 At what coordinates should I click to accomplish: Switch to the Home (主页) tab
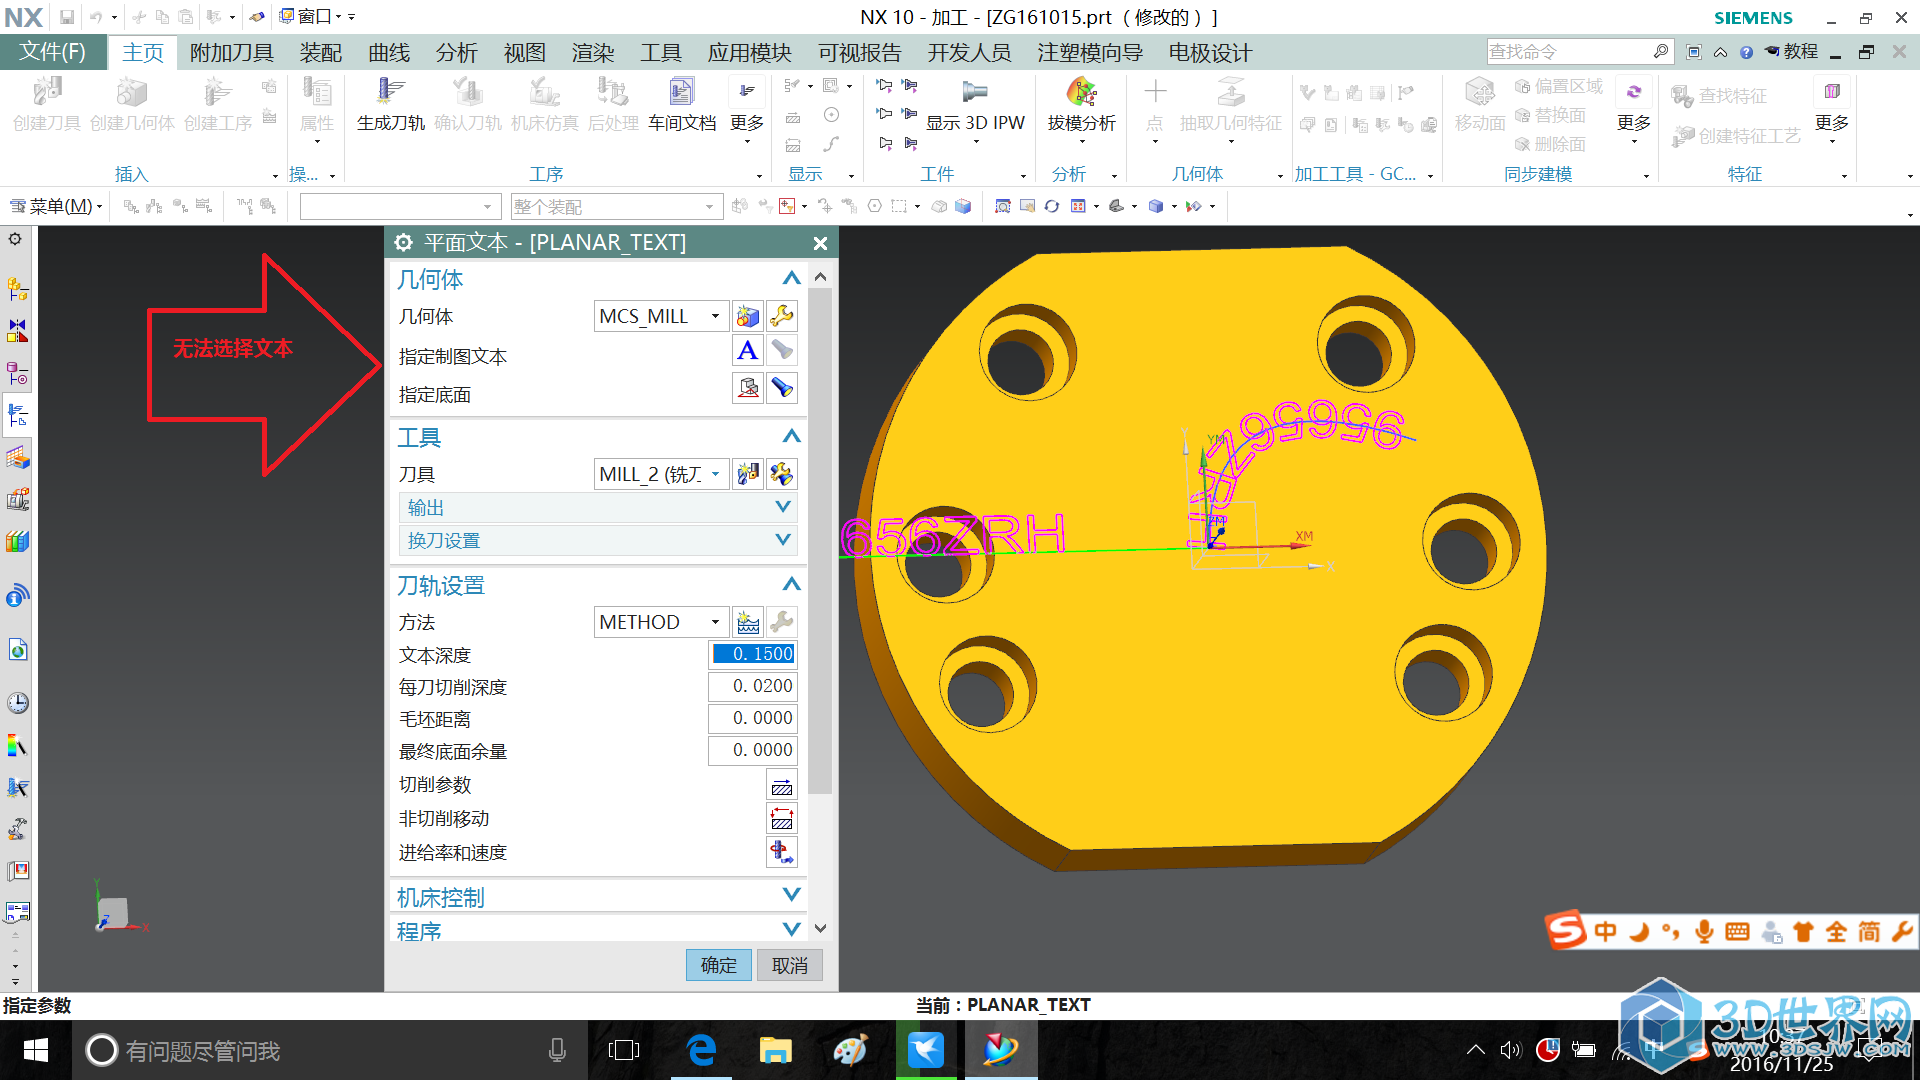point(142,52)
